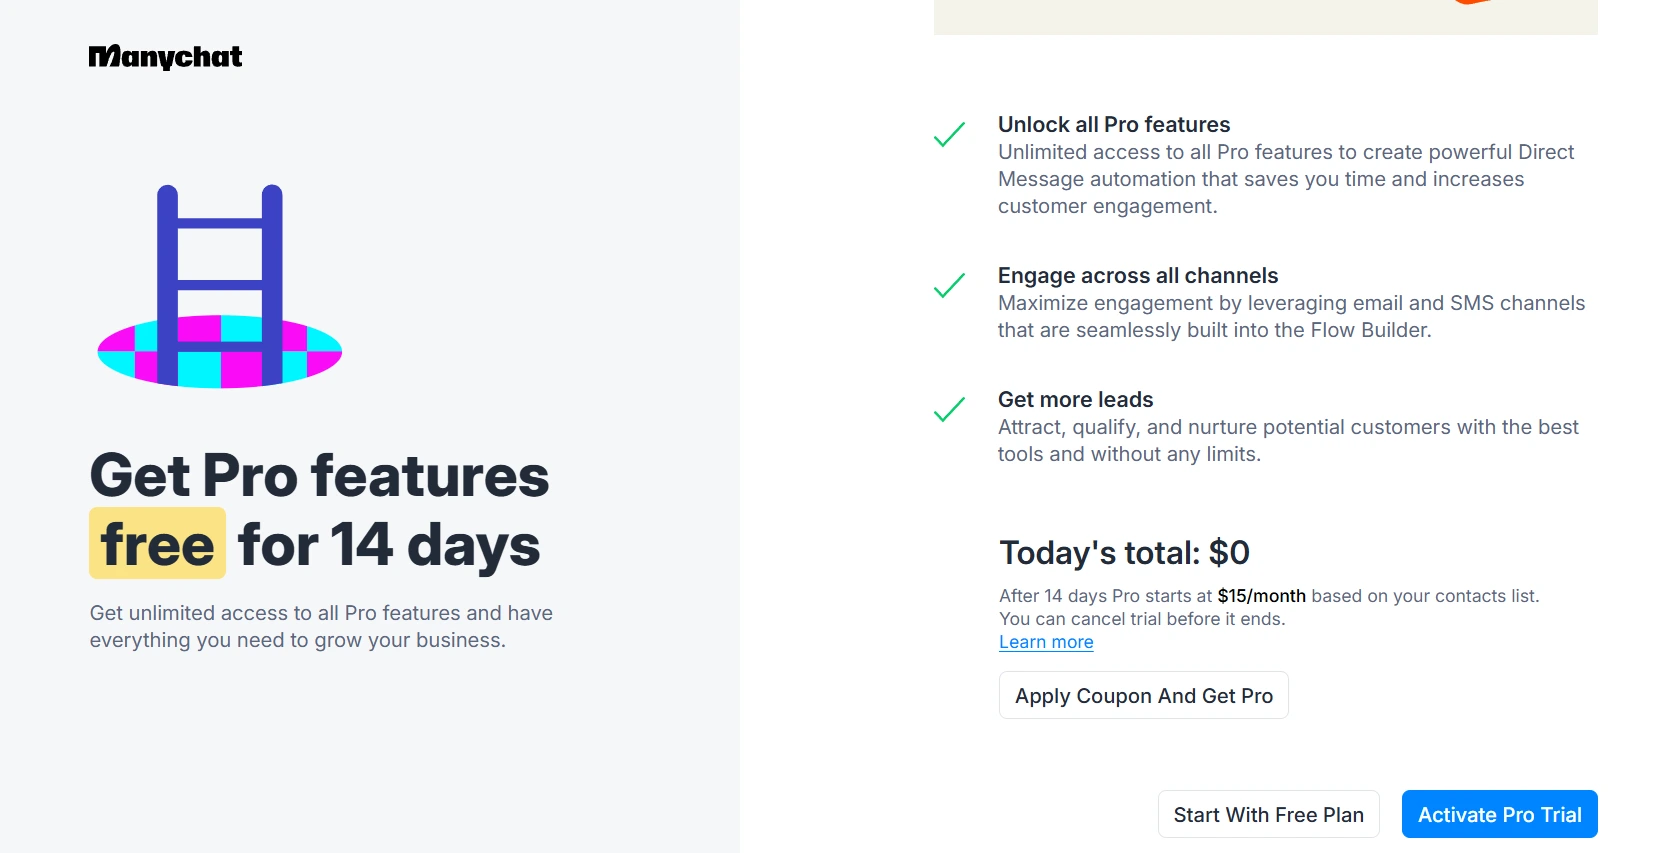1675x853 pixels.
Task: Click the "Unlock all Pro features" heading
Action: click(1114, 125)
